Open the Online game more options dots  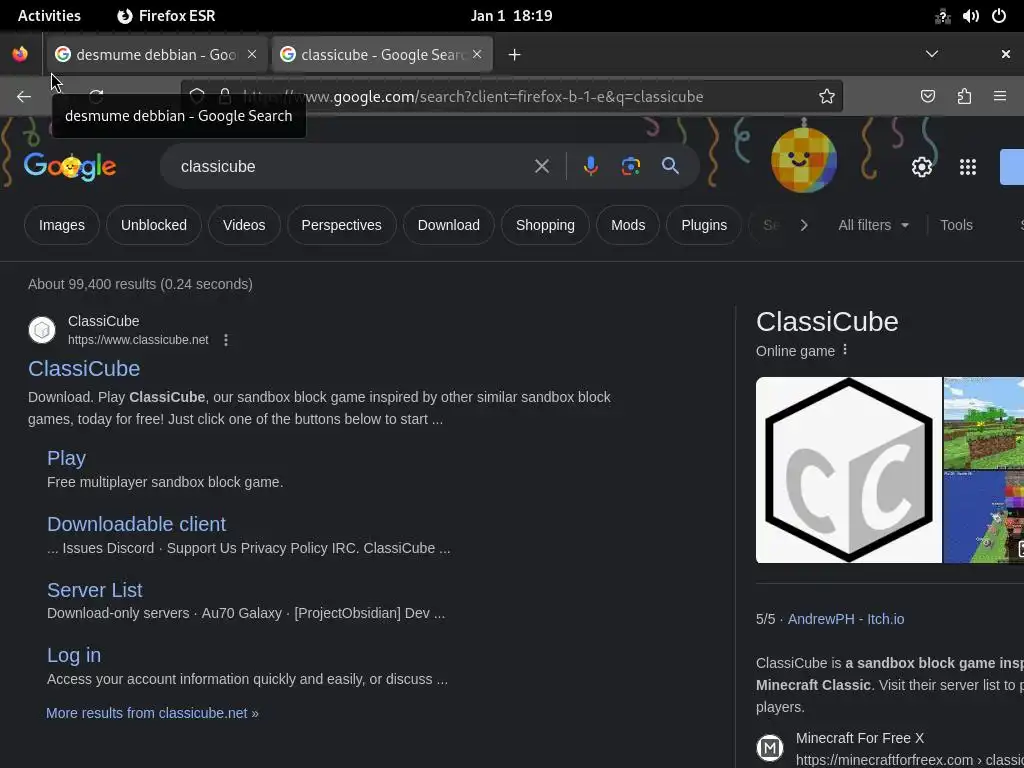[x=845, y=350]
